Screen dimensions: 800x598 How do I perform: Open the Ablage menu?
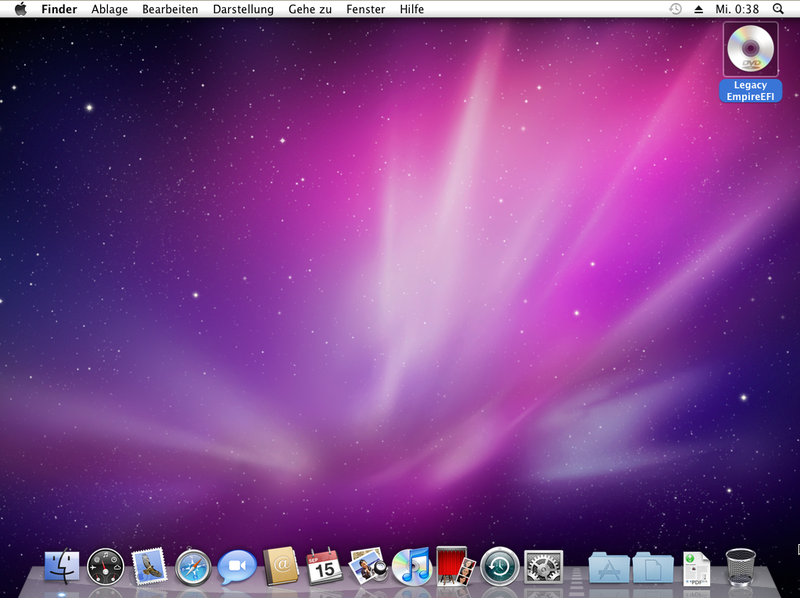(110, 9)
